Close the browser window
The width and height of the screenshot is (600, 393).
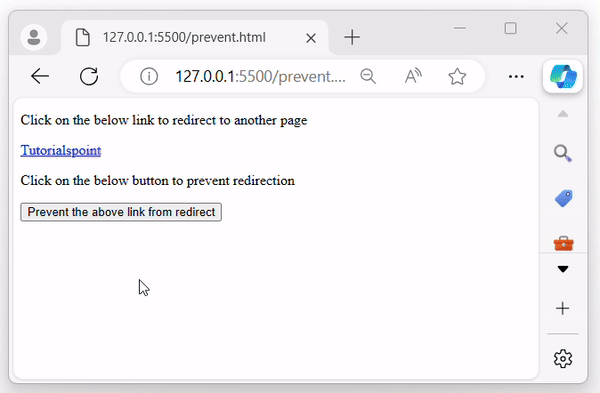(561, 28)
